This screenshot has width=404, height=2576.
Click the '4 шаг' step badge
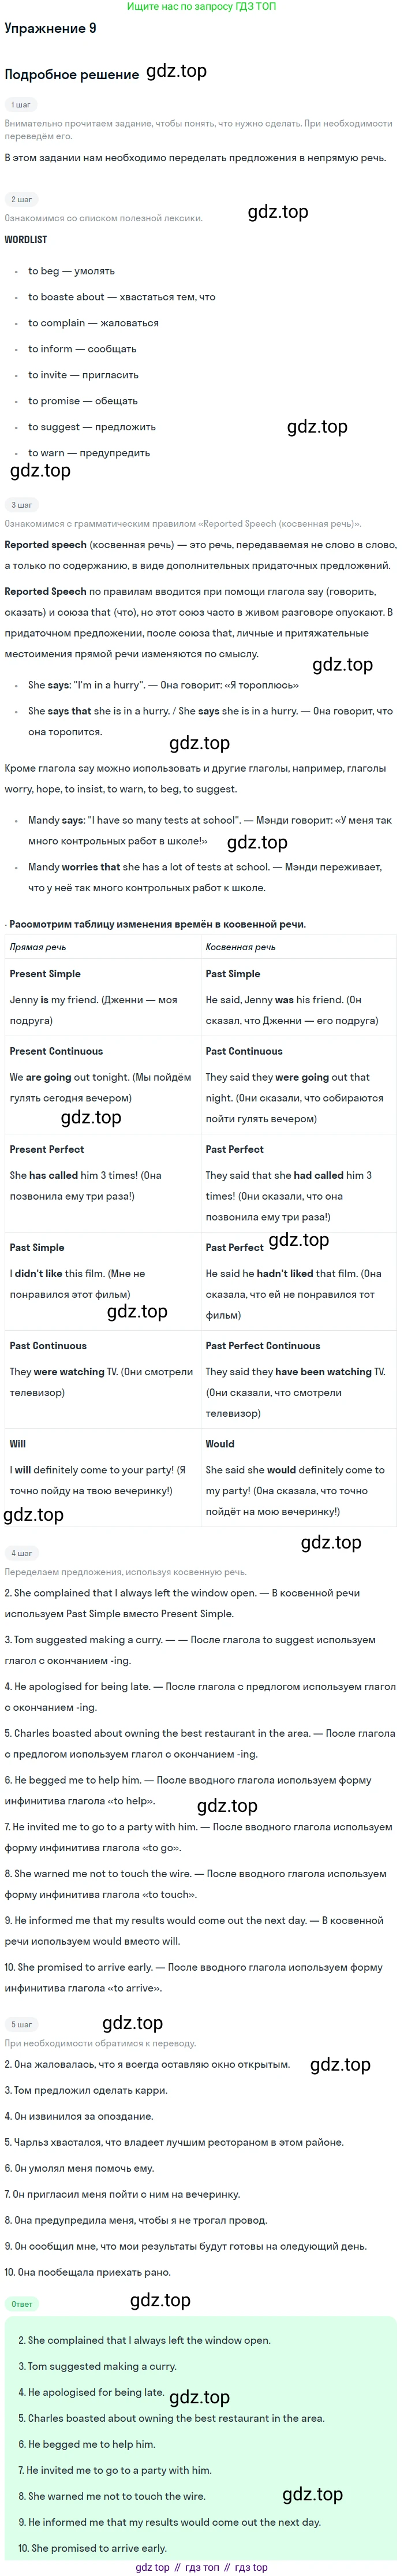21,1553
